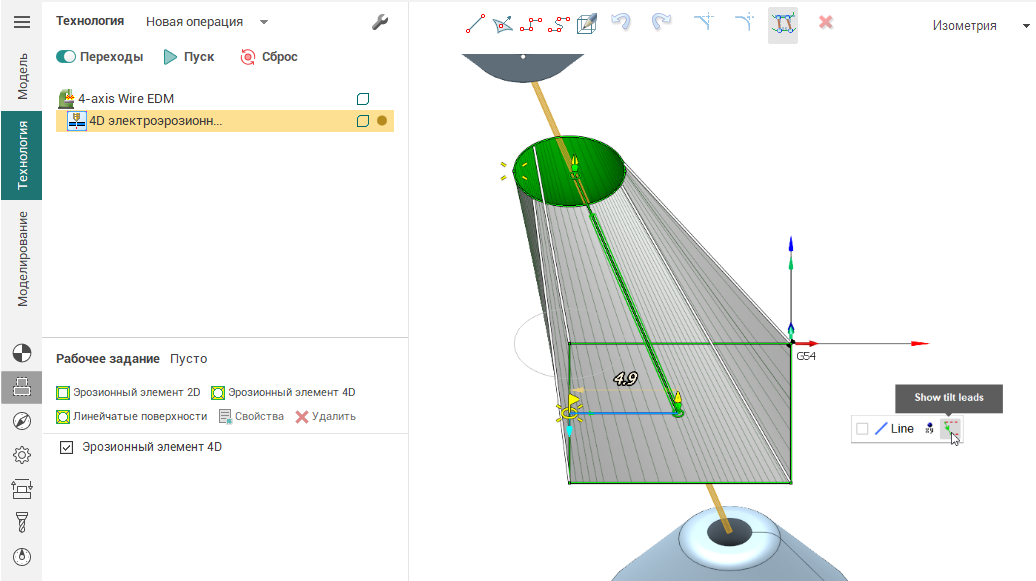Click the wireframe box edit icon
Viewport: 1036px width, 581px height.
coord(588,23)
